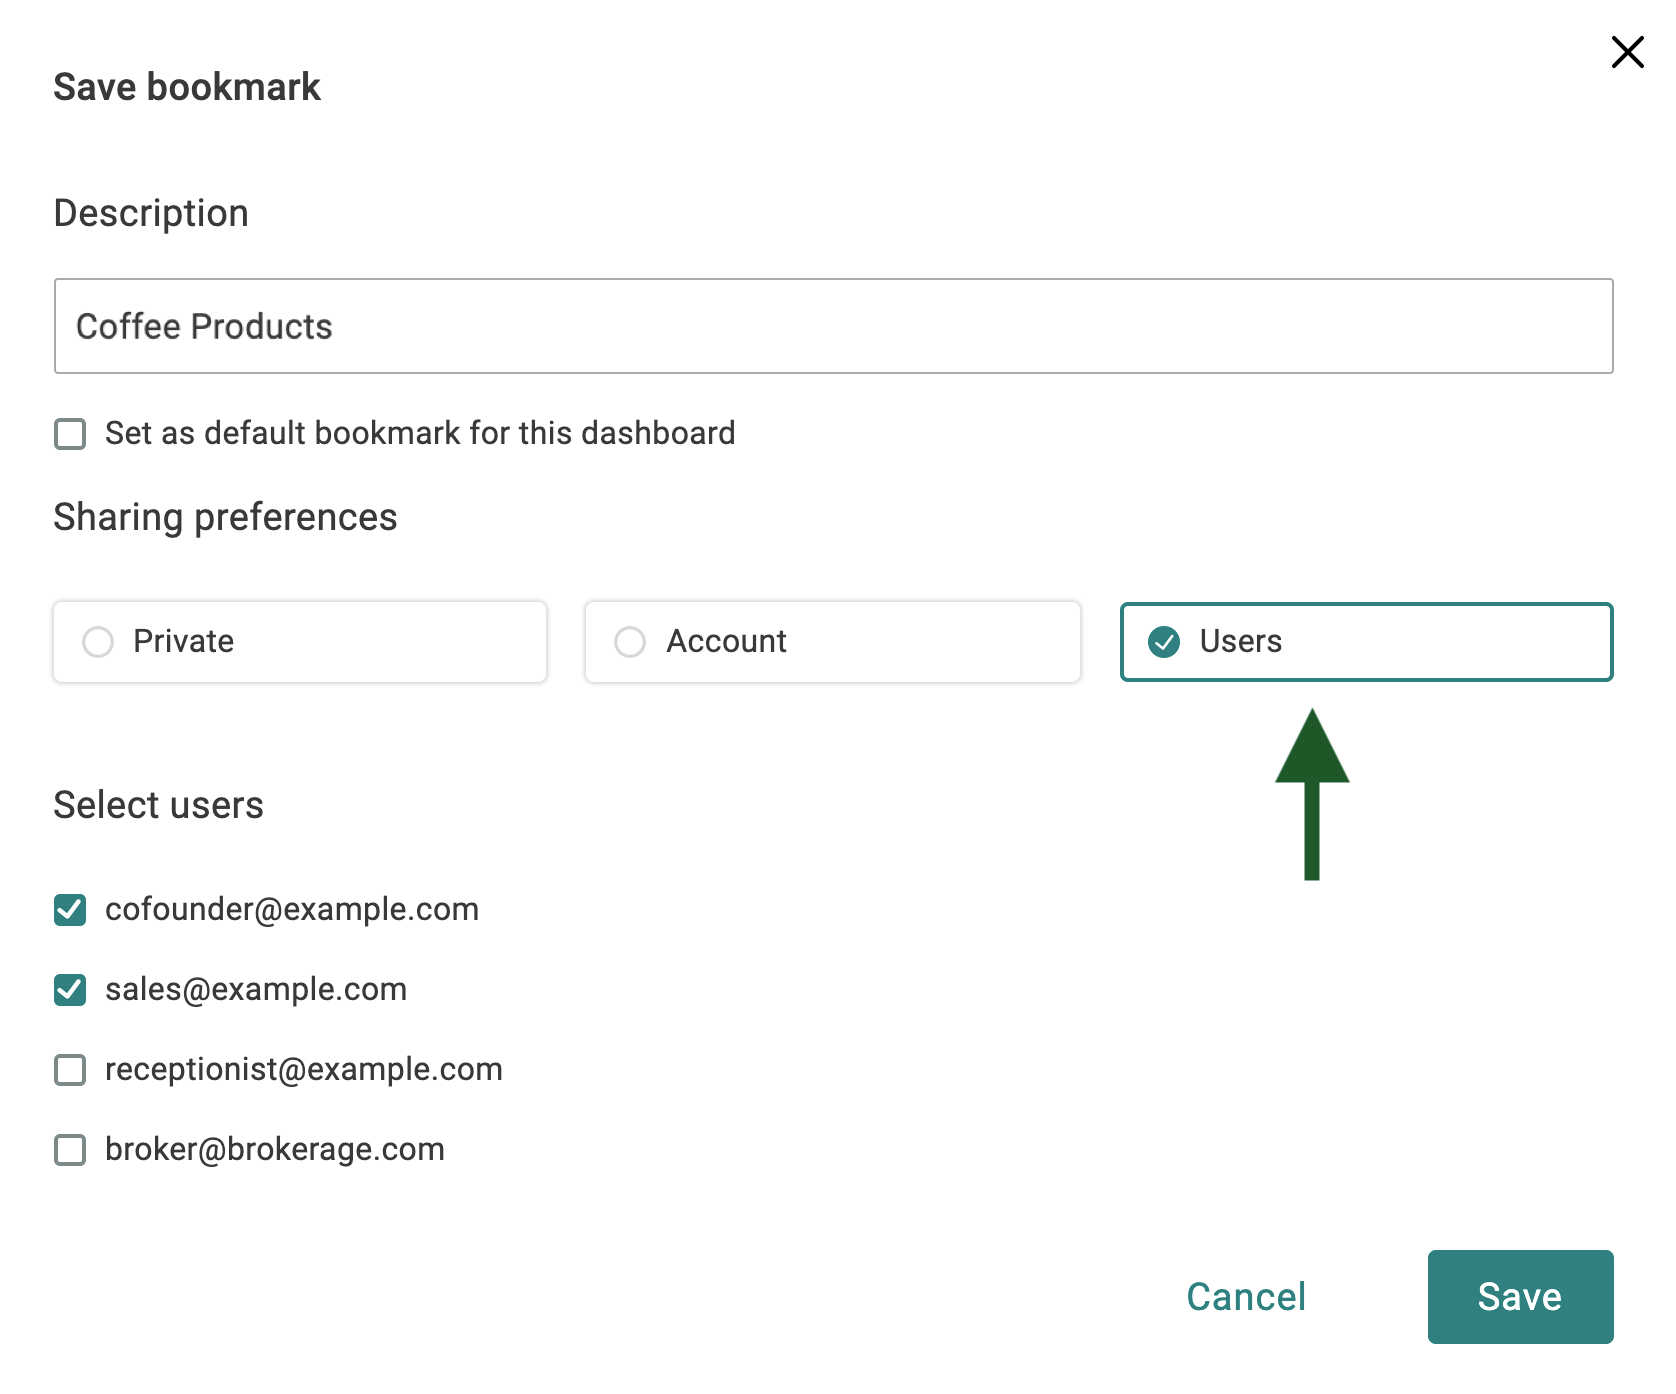Screen dimensions: 1676x1394
Task: Save the bookmark with Save button
Action: point(1520,1297)
